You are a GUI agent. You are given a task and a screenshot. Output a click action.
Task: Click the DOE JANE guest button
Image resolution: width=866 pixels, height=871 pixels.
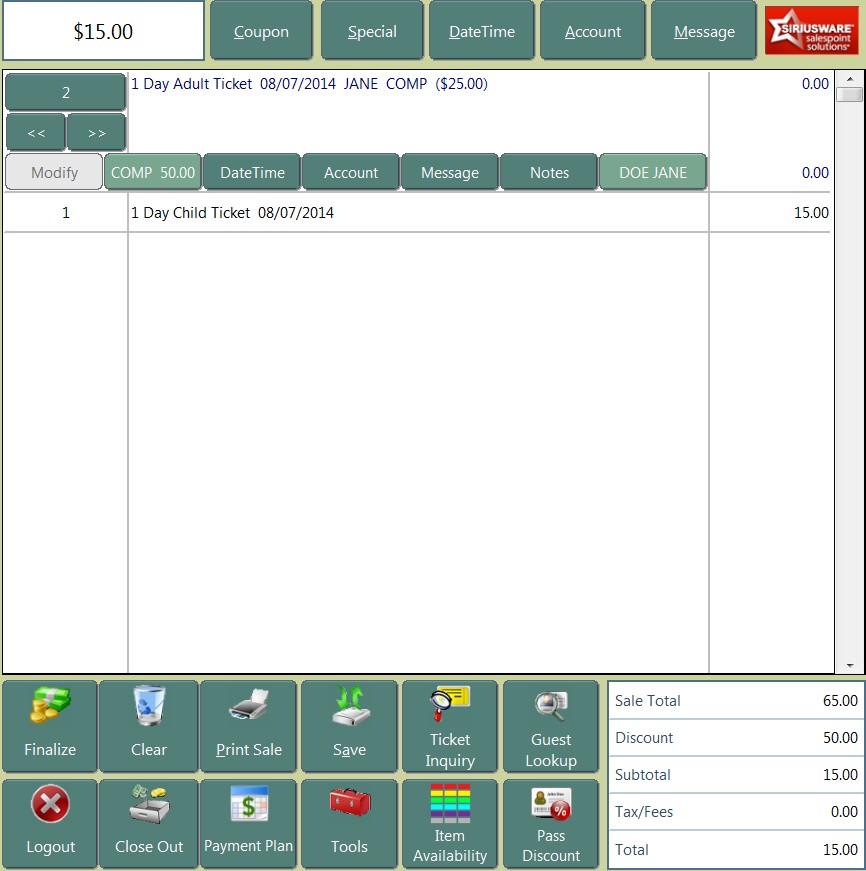(x=653, y=172)
